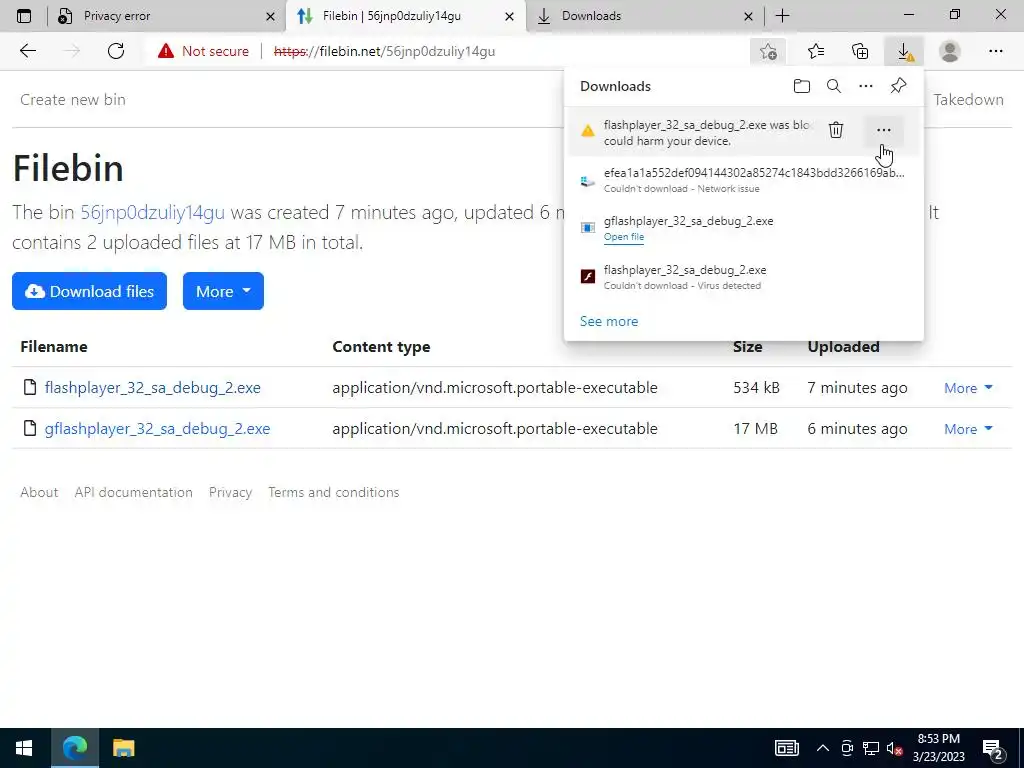Open the API documentation footer link
The width and height of the screenshot is (1024, 768).
click(133, 492)
